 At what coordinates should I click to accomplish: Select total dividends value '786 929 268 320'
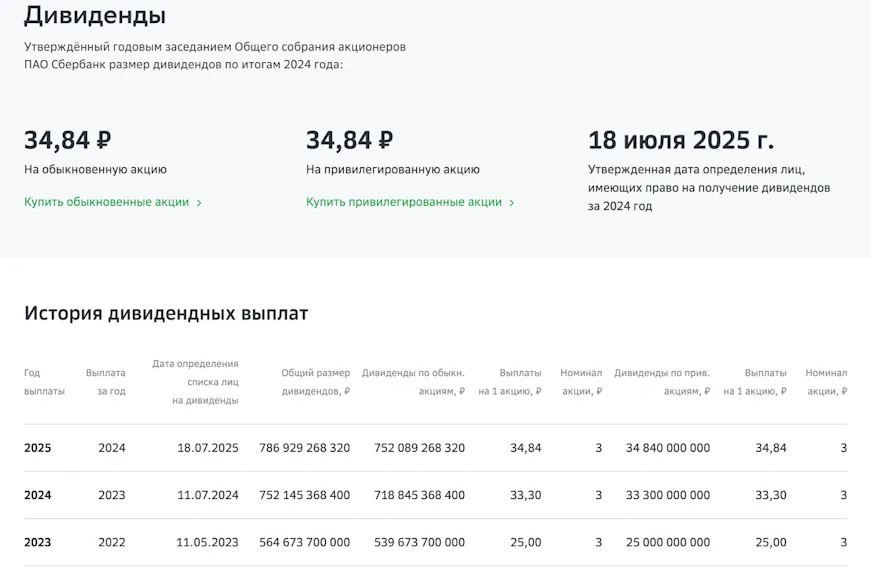click(305, 448)
